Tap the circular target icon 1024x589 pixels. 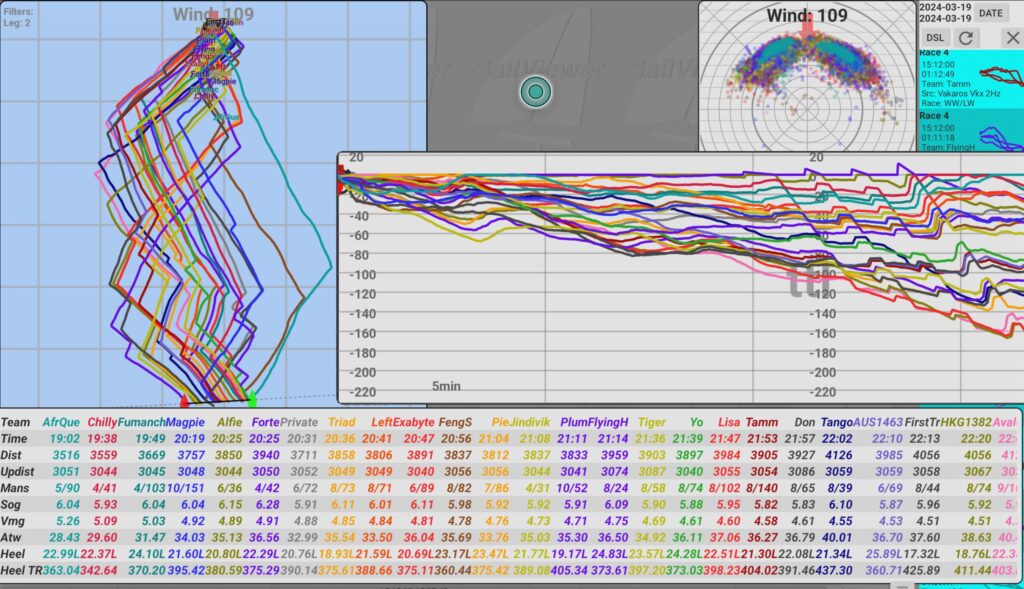[536, 91]
